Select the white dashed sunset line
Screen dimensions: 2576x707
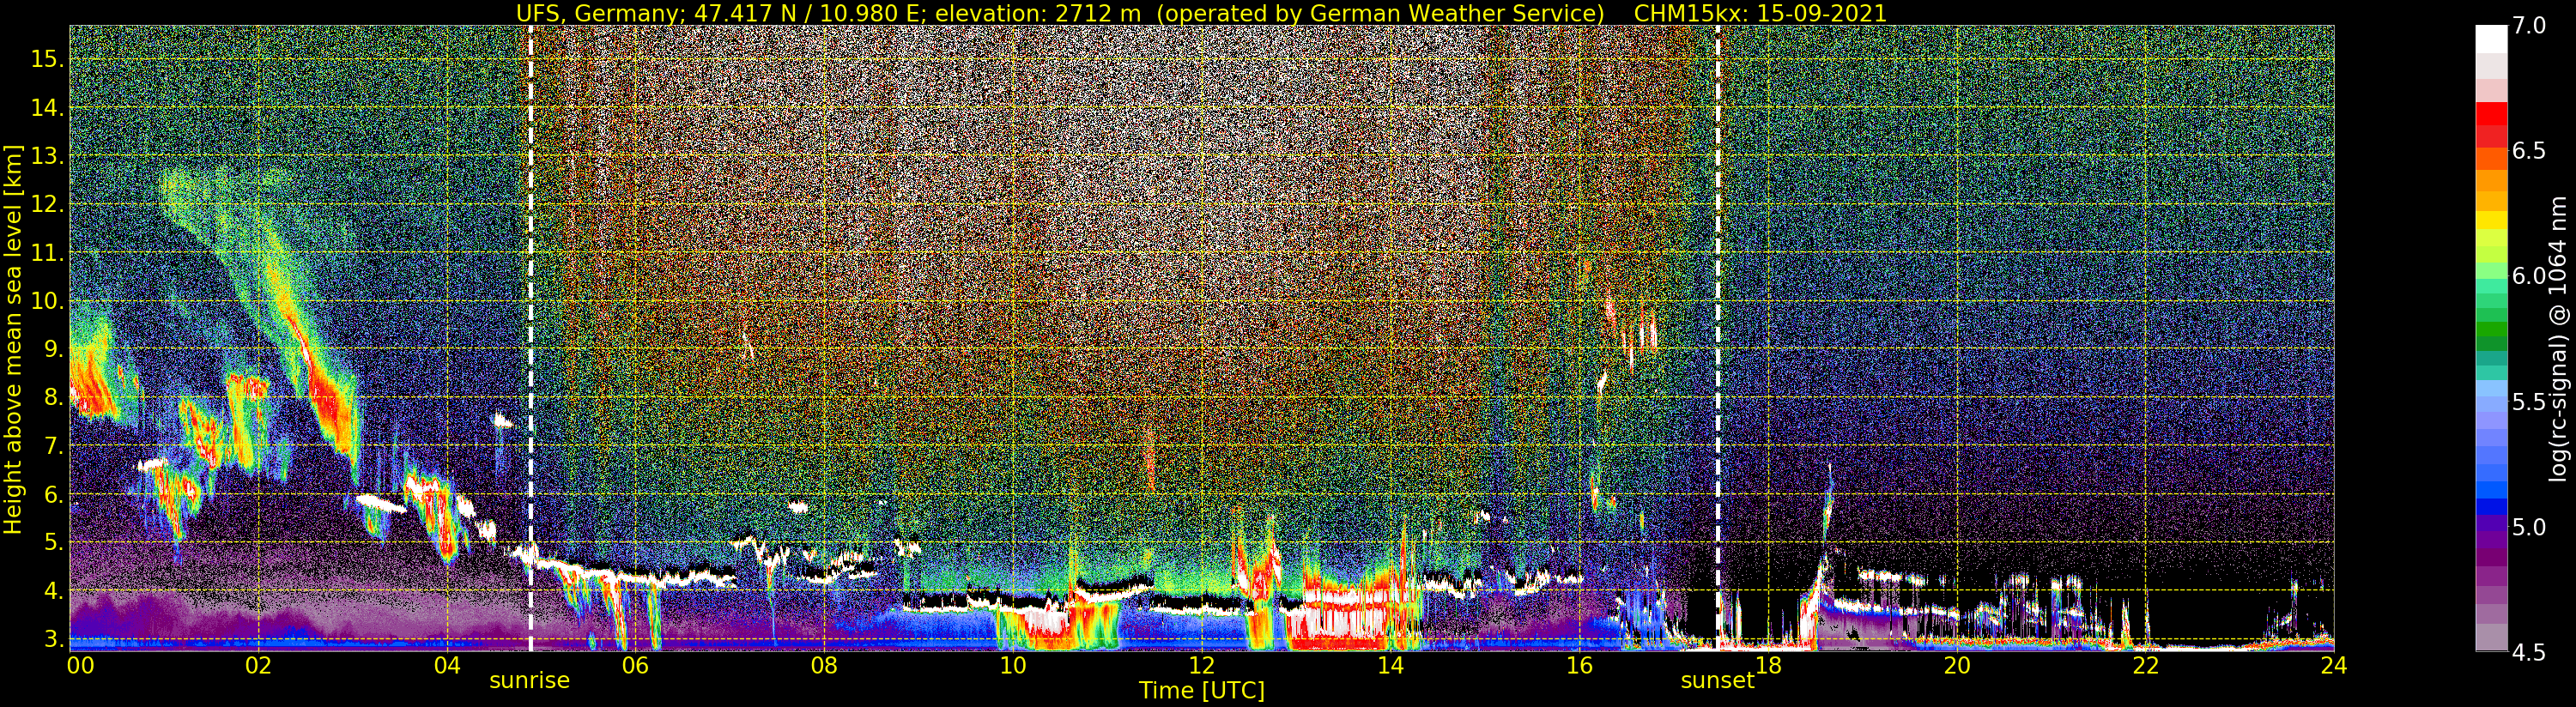[x=1718, y=338]
